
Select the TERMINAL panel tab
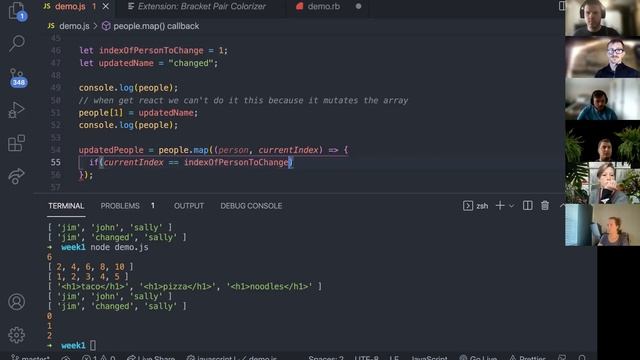pos(66,206)
